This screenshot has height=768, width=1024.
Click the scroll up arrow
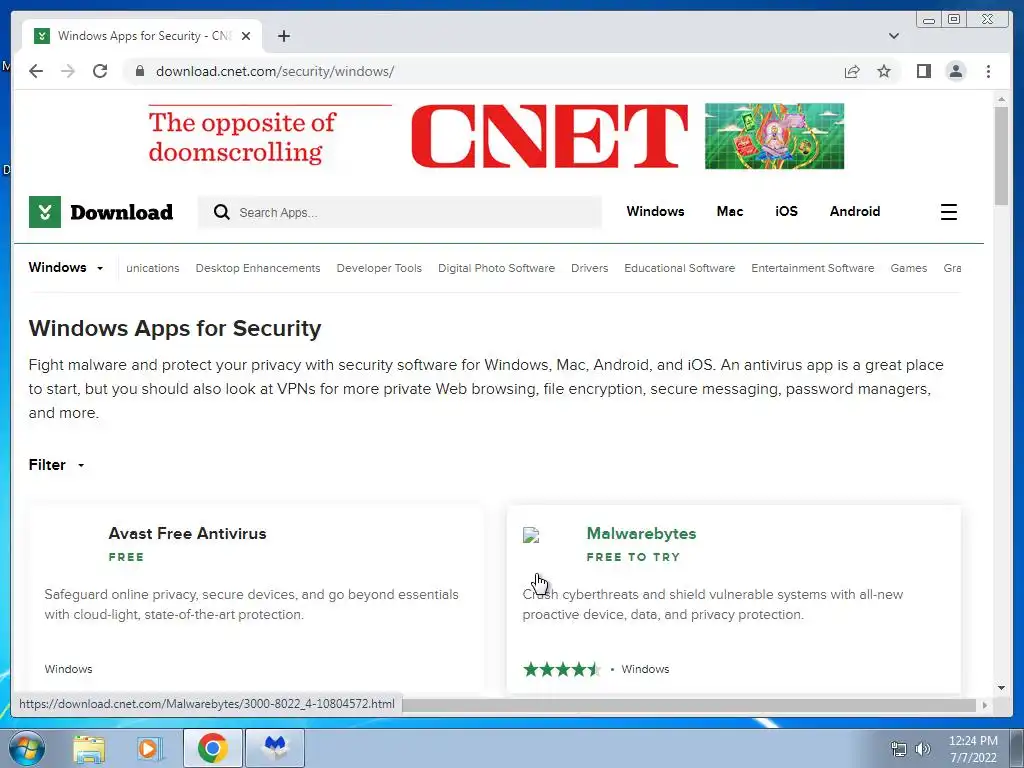click(1001, 99)
